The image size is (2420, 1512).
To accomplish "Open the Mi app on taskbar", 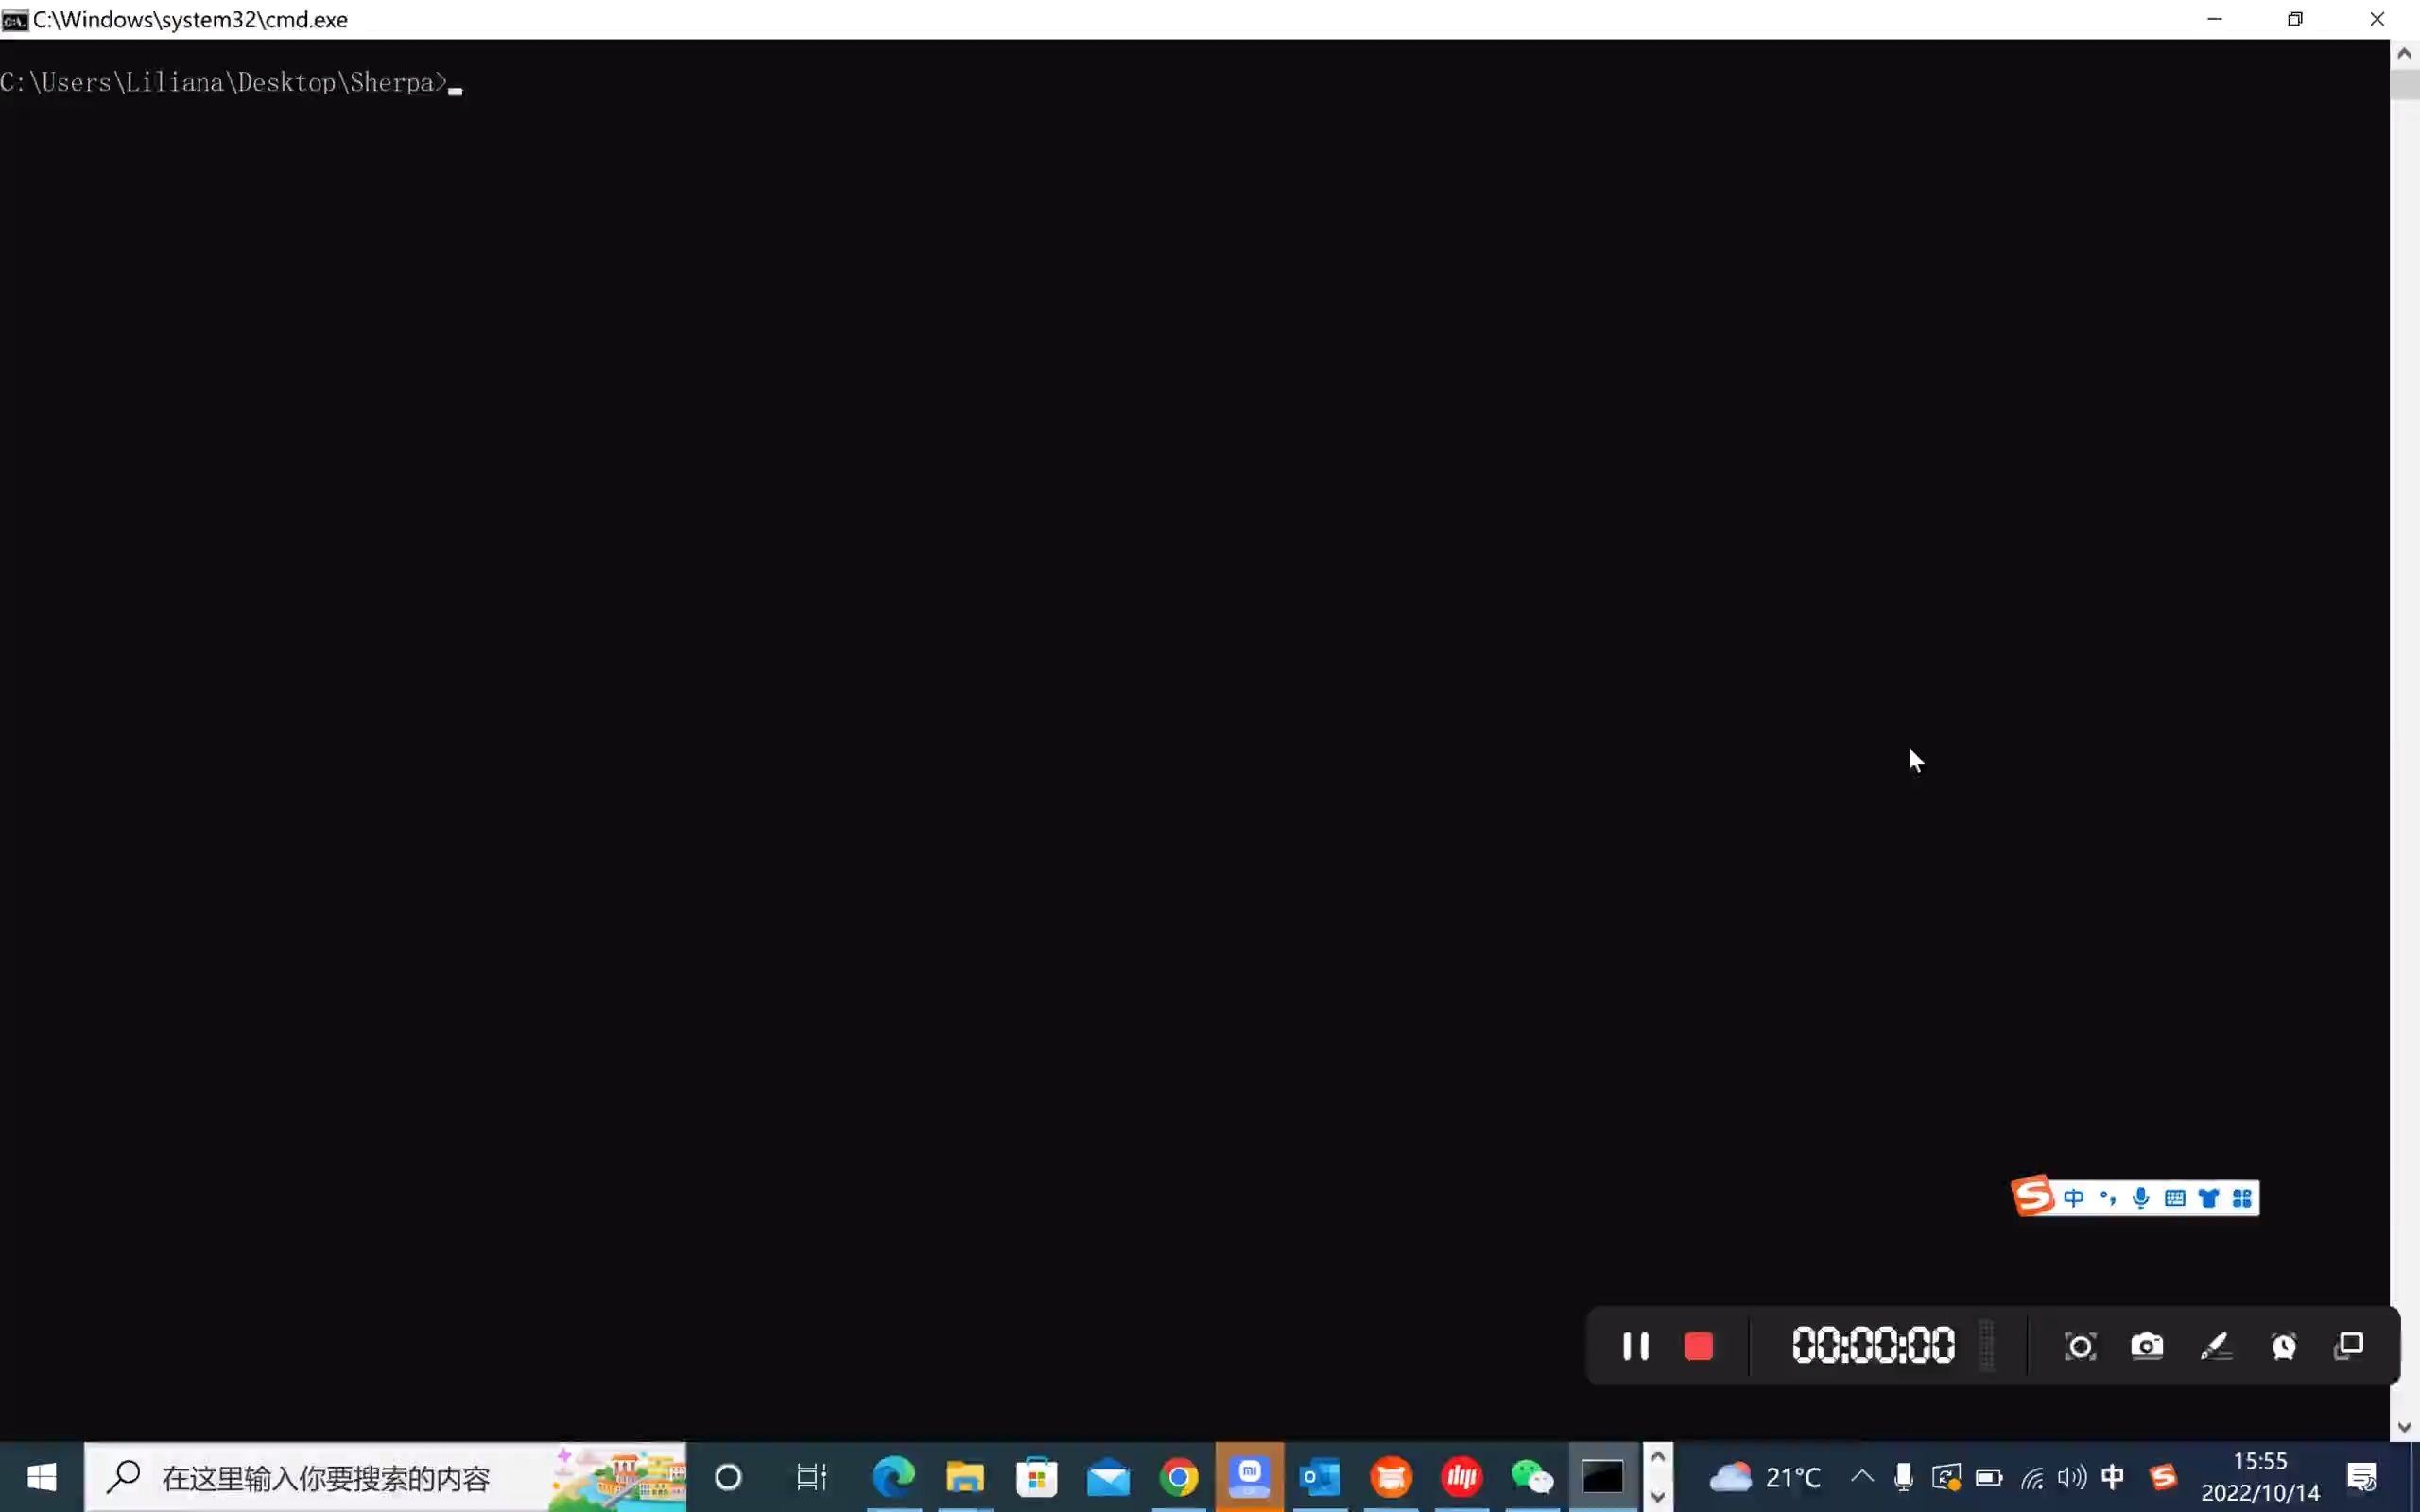I will pos(1250,1477).
